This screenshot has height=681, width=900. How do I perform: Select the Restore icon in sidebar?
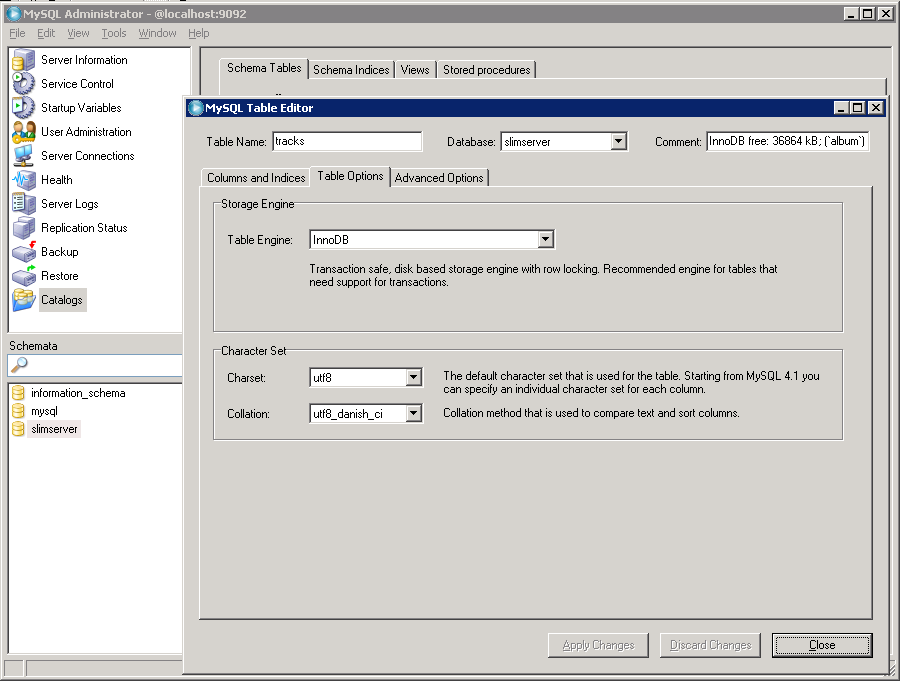tap(24, 276)
